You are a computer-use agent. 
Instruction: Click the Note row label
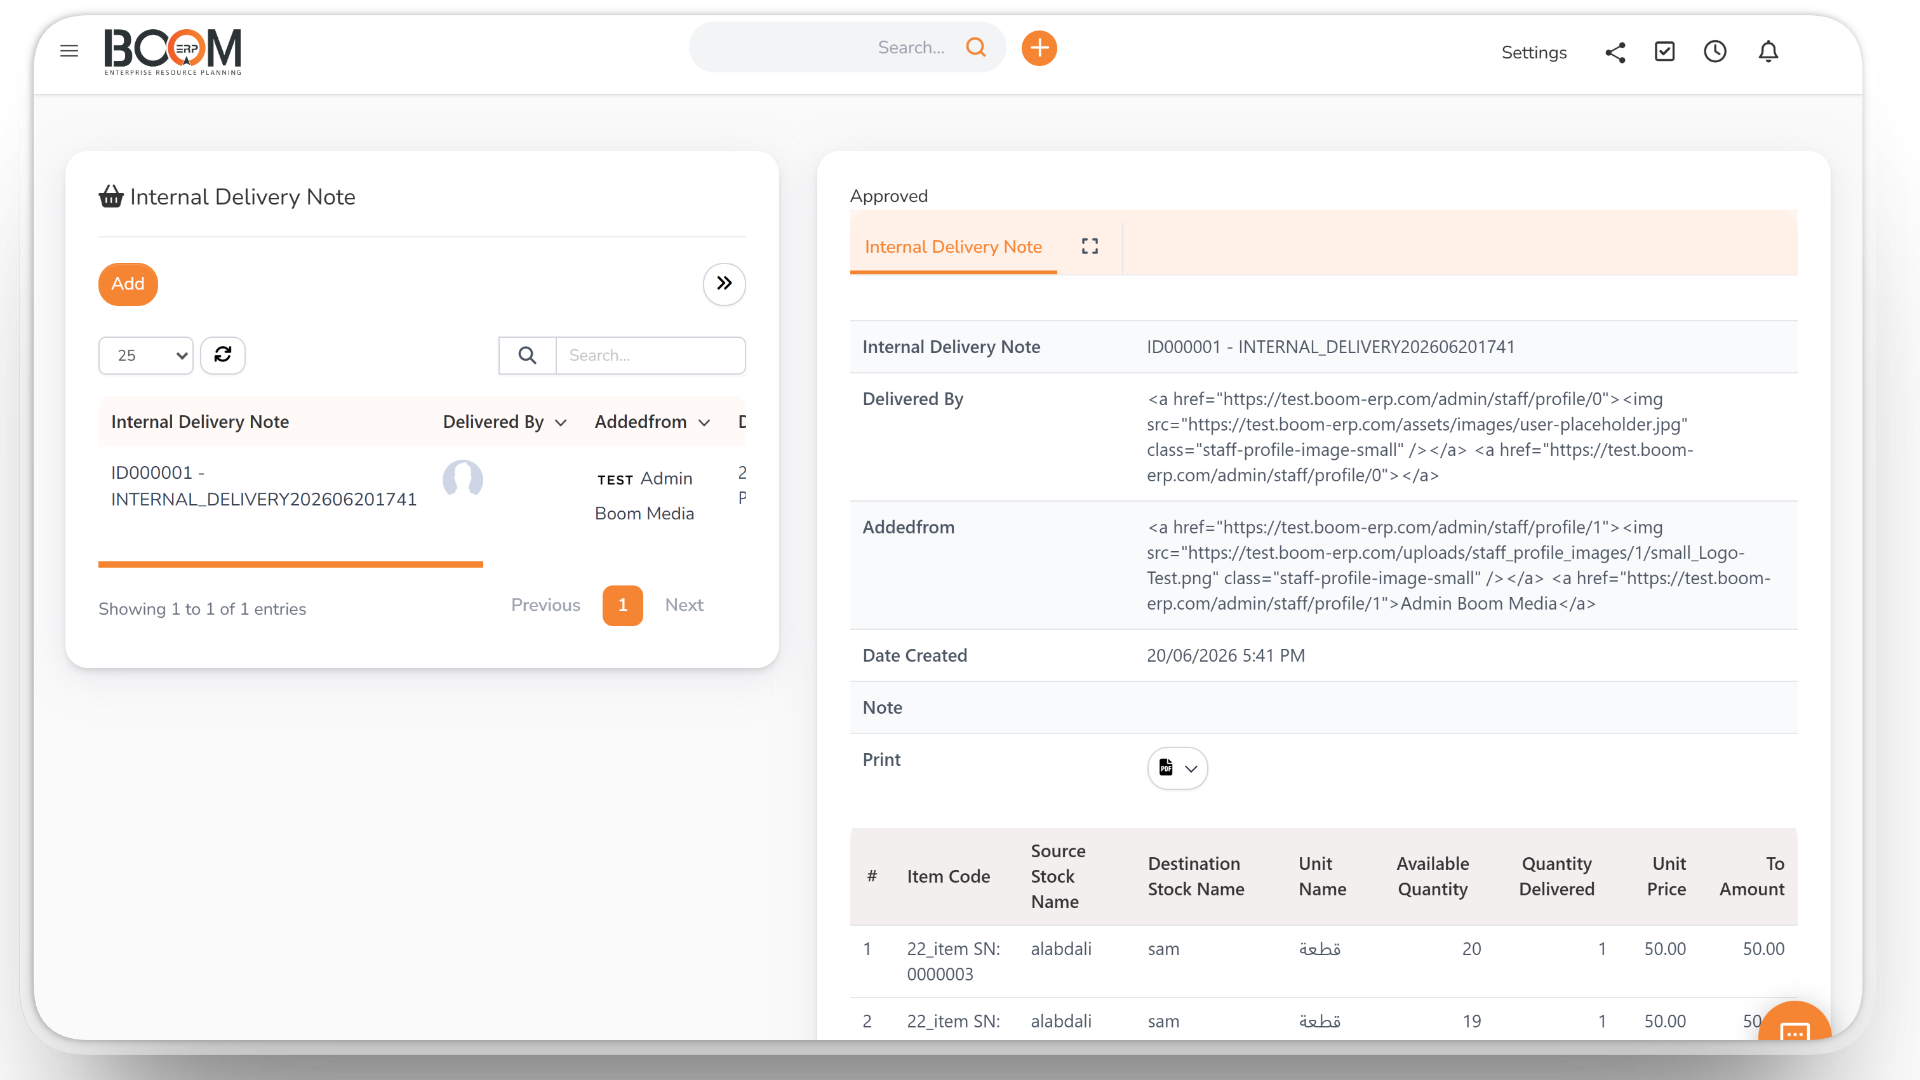point(882,708)
